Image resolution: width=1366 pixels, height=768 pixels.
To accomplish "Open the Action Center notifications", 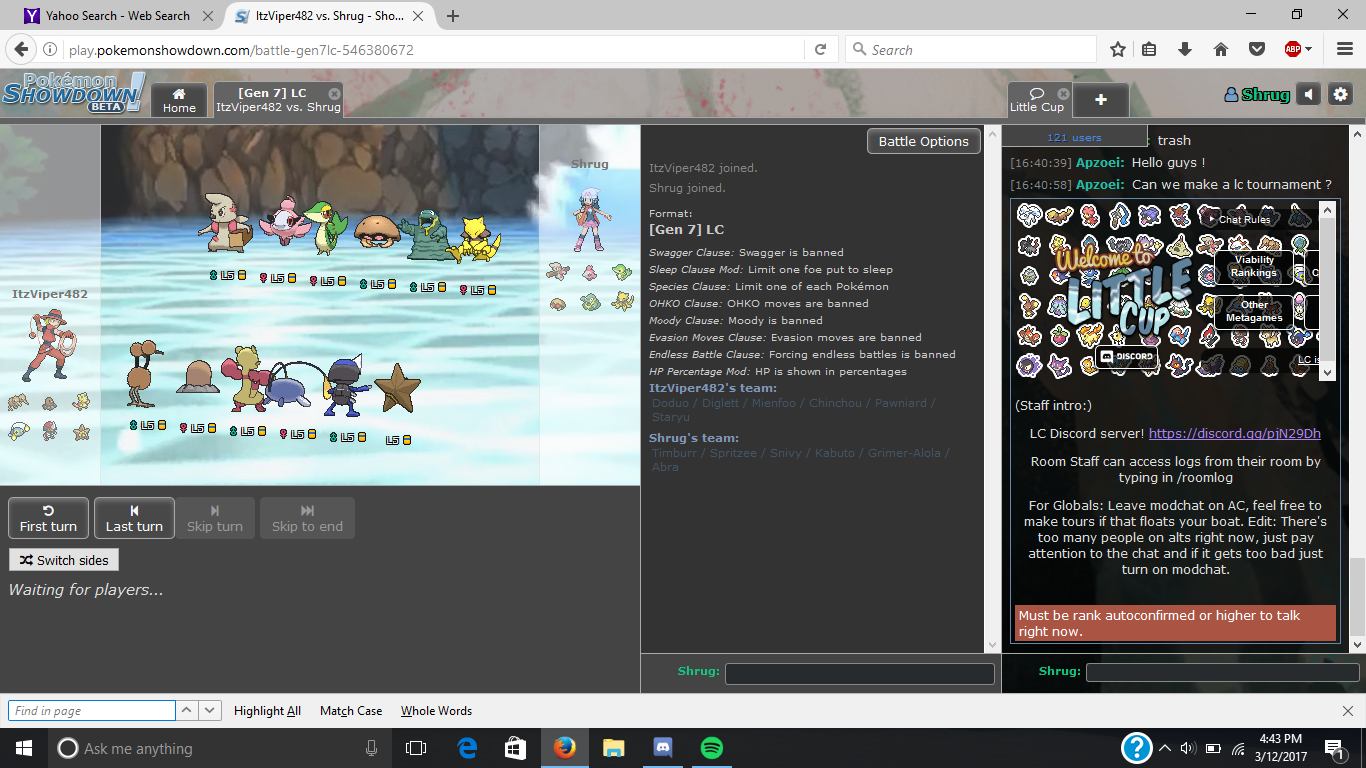I will 1333,748.
